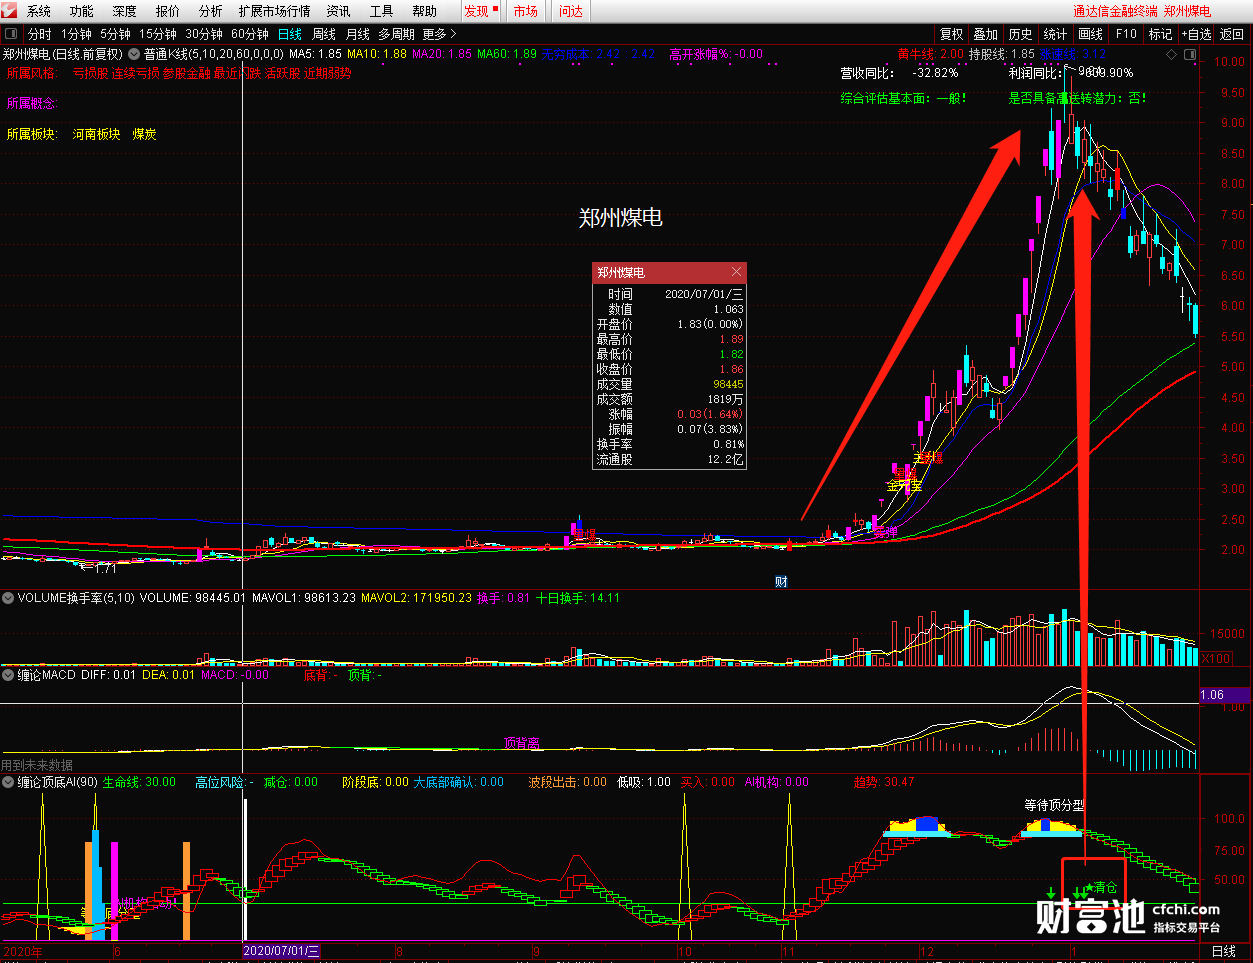Open the F10 company info

(1126, 34)
